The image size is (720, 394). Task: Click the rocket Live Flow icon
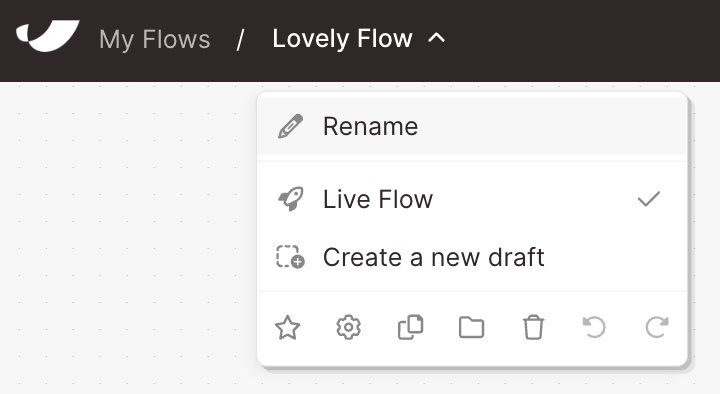(290, 199)
